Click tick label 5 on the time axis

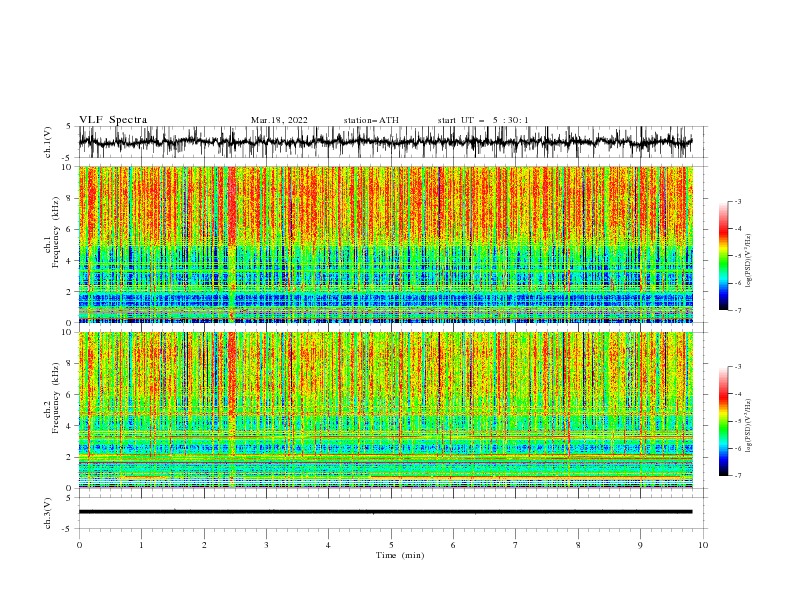coord(391,545)
